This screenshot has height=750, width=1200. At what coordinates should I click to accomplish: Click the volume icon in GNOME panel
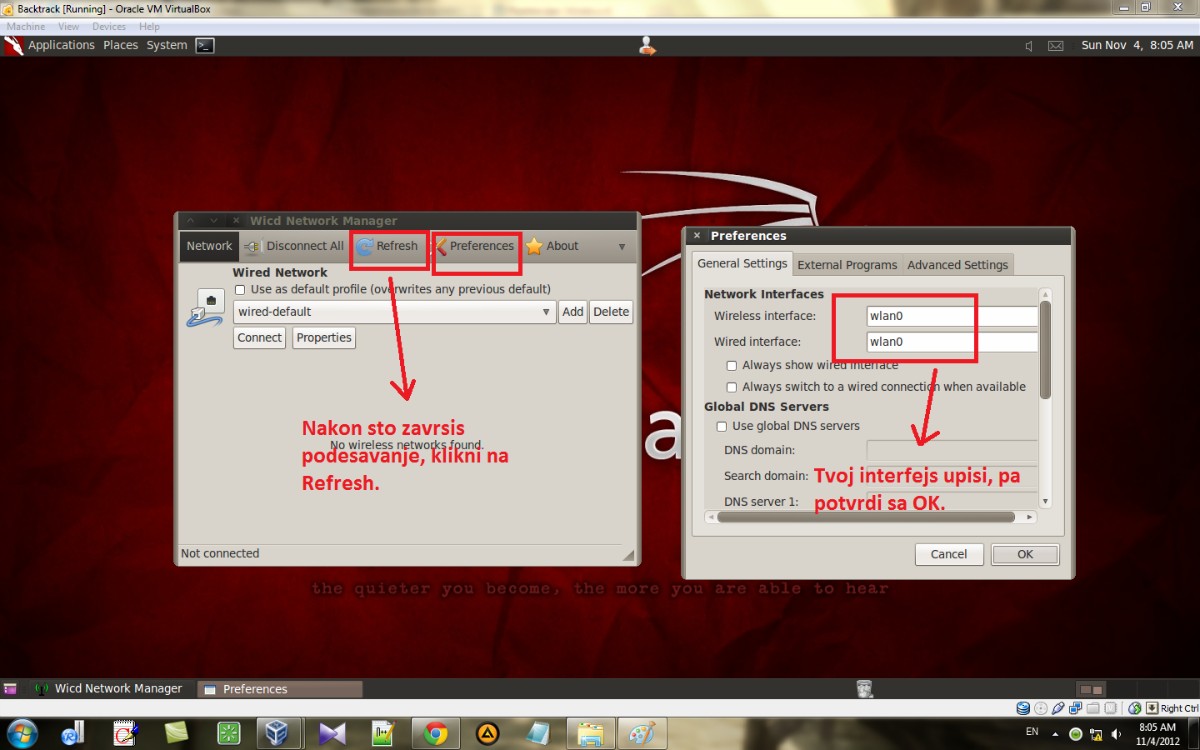click(x=1029, y=46)
